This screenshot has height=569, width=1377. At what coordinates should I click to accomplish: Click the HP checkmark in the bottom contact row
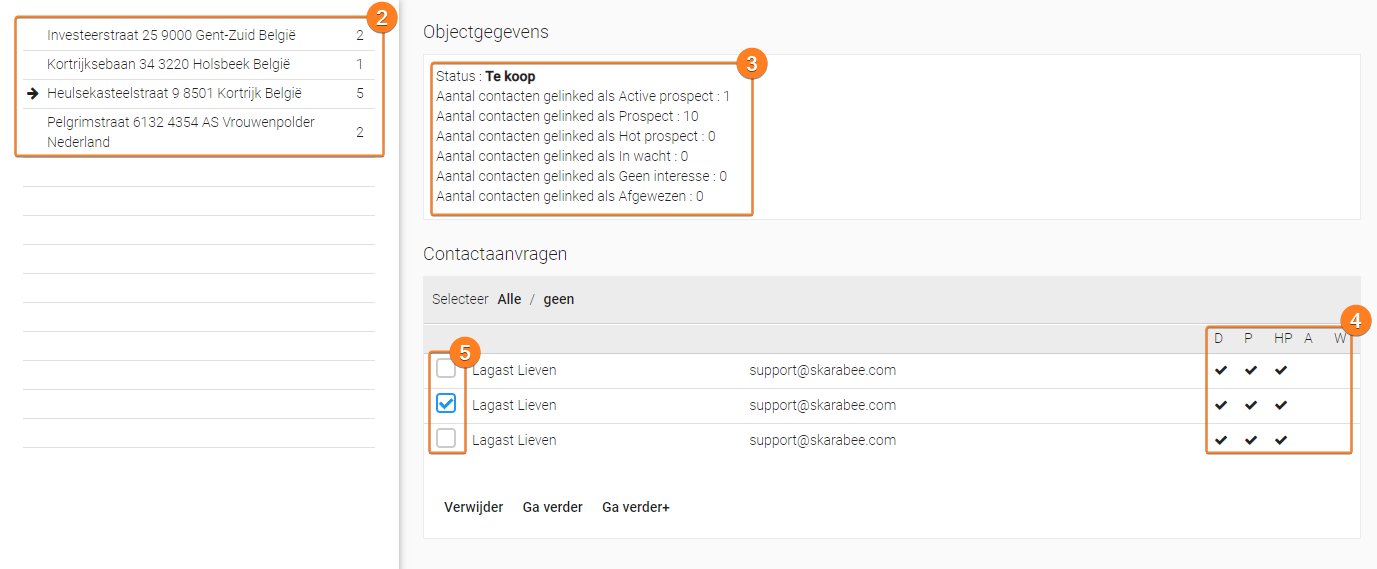tap(1281, 440)
